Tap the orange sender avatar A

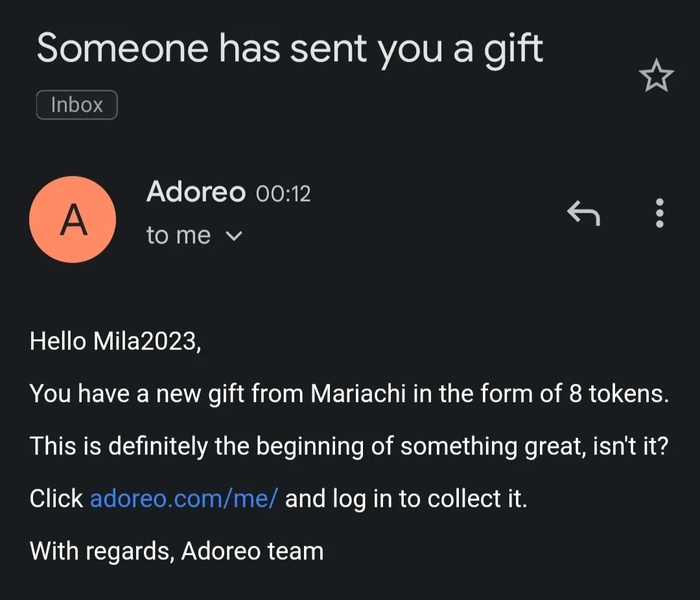pos(73,221)
